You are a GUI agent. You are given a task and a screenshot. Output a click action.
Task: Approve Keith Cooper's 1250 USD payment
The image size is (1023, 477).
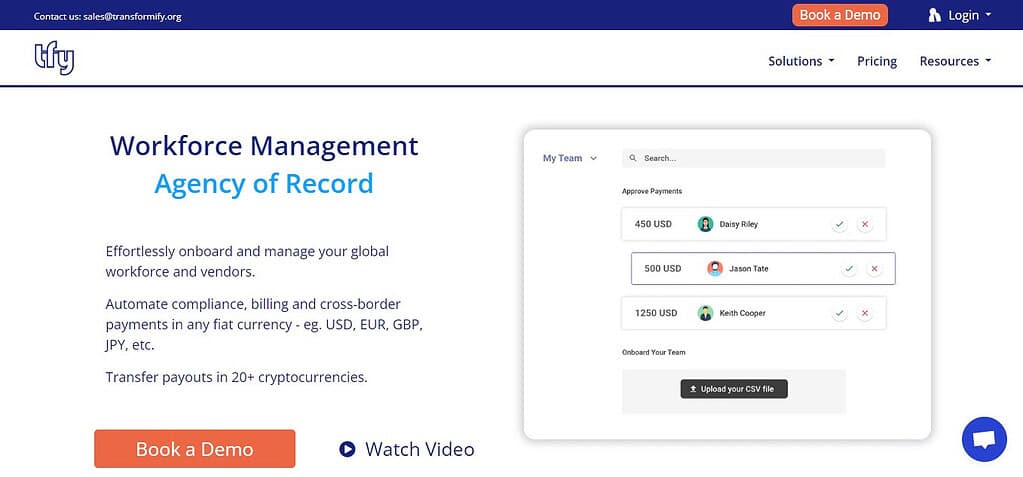(x=840, y=313)
